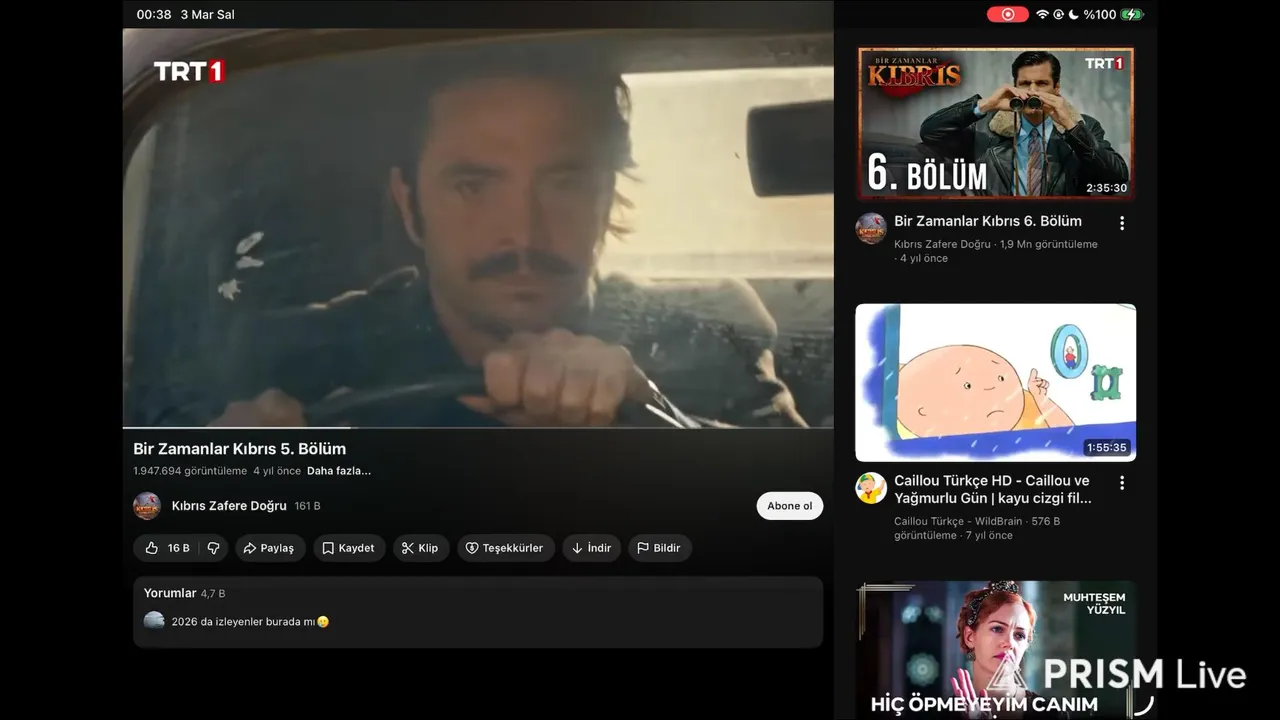The width and height of the screenshot is (1280, 720).
Task: Like the video with thumbs up
Action: pos(165,548)
